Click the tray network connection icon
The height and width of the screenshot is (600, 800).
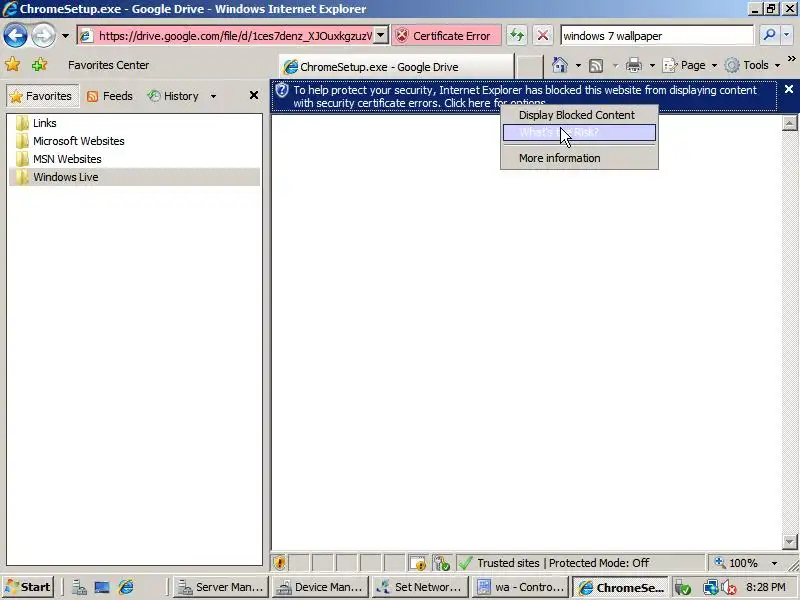710,588
